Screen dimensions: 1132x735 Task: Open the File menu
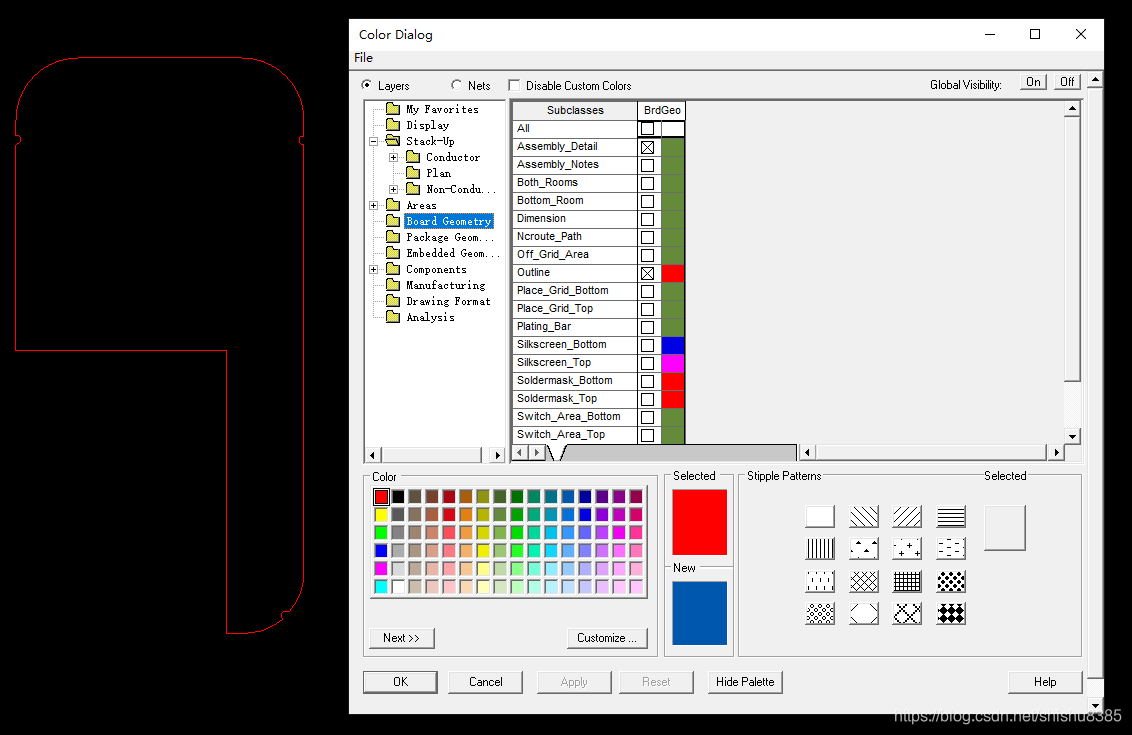coord(363,58)
